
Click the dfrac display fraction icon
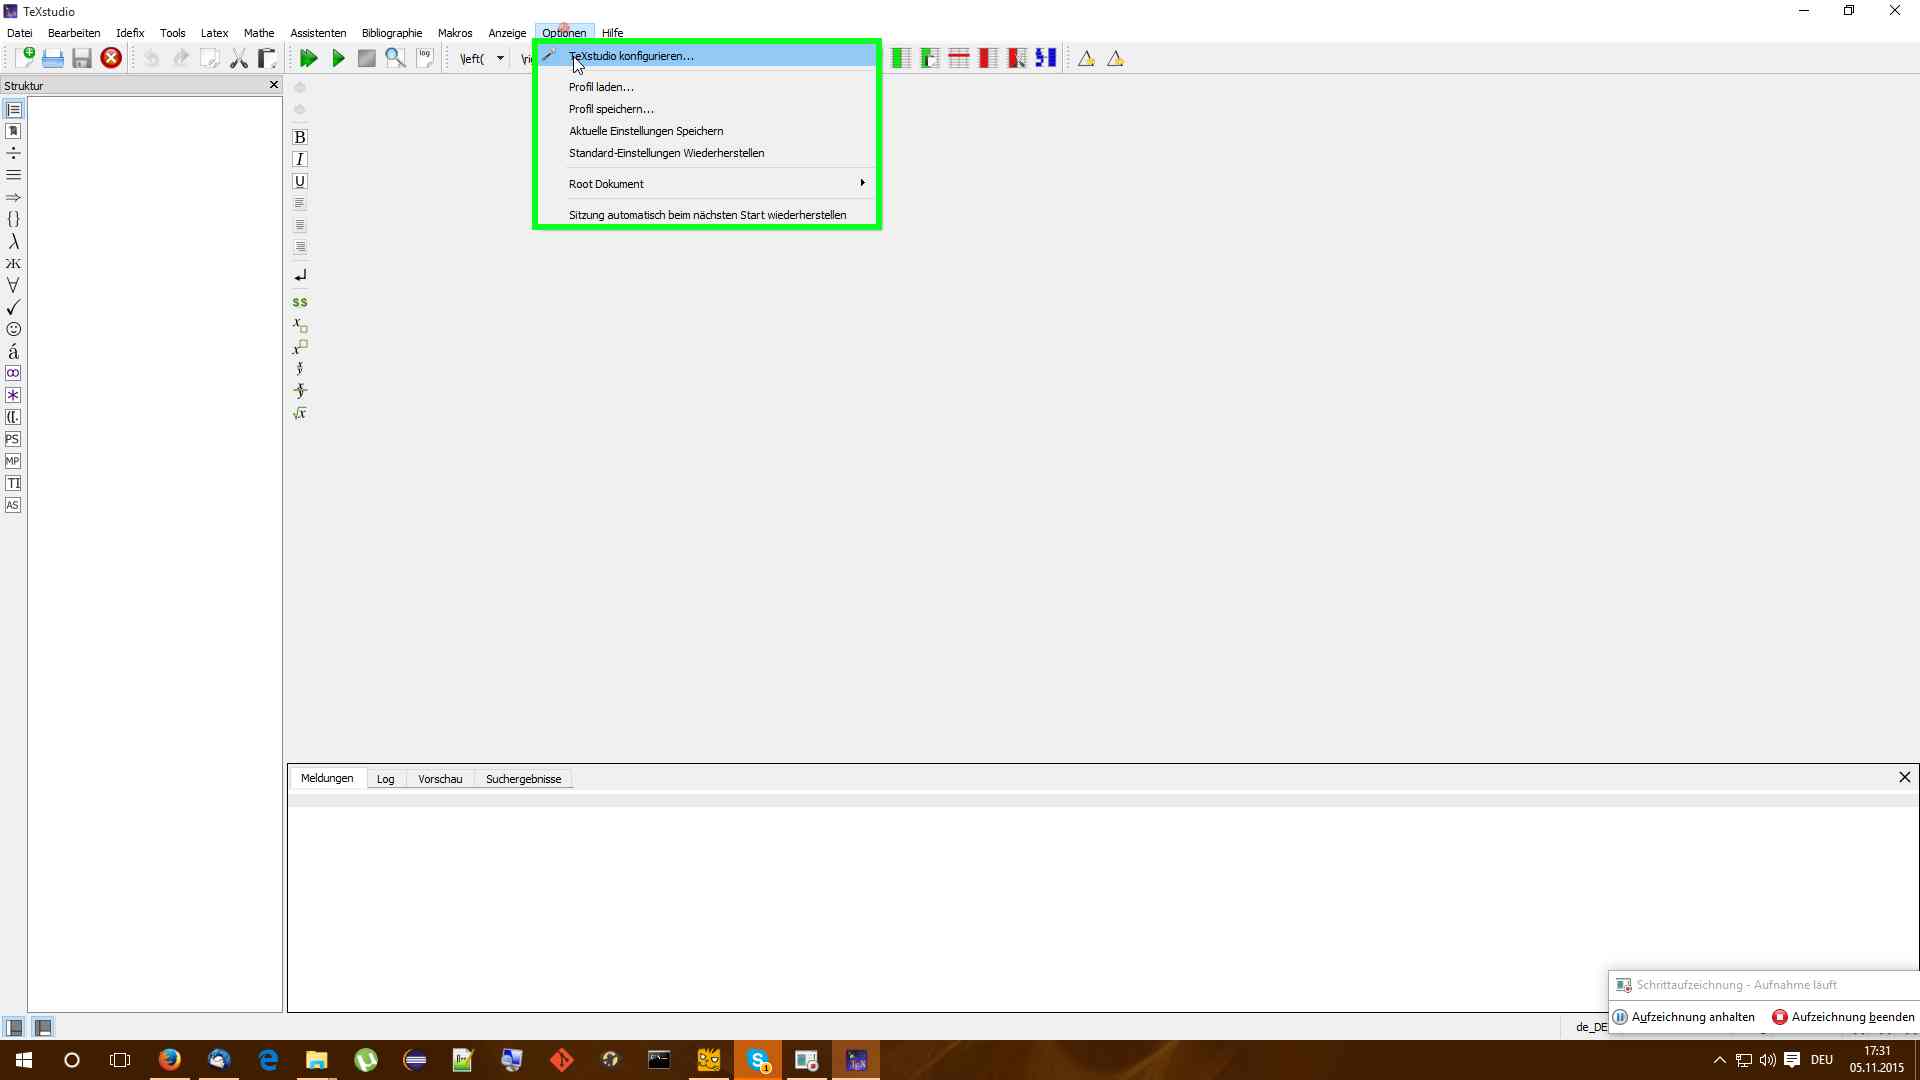(299, 391)
